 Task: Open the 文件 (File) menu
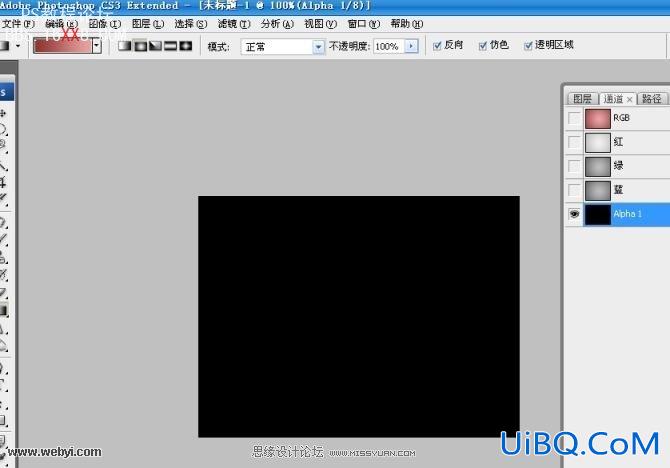click(x=18, y=24)
